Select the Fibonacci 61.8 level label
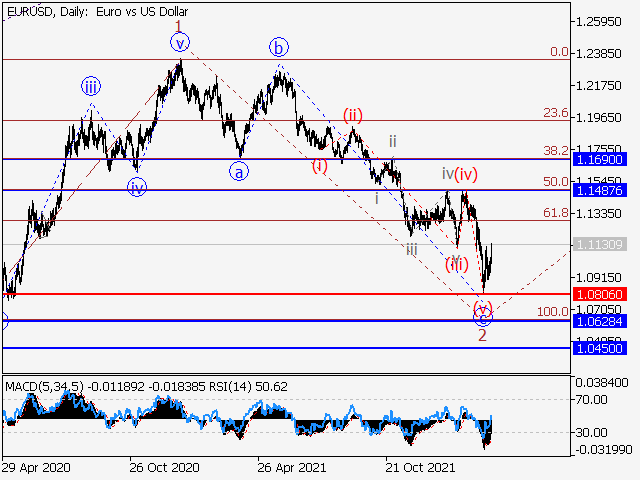The width and height of the screenshot is (640, 480). [556, 213]
